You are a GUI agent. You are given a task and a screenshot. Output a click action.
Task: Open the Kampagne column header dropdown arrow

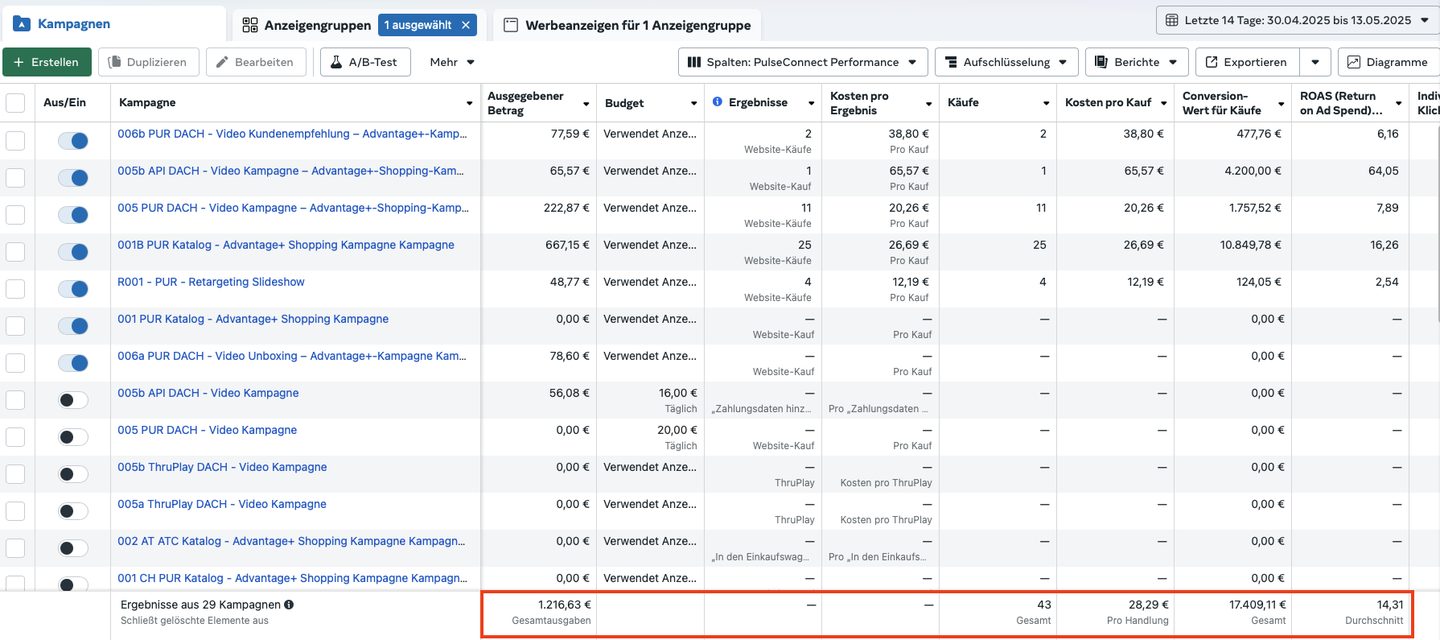click(469, 103)
